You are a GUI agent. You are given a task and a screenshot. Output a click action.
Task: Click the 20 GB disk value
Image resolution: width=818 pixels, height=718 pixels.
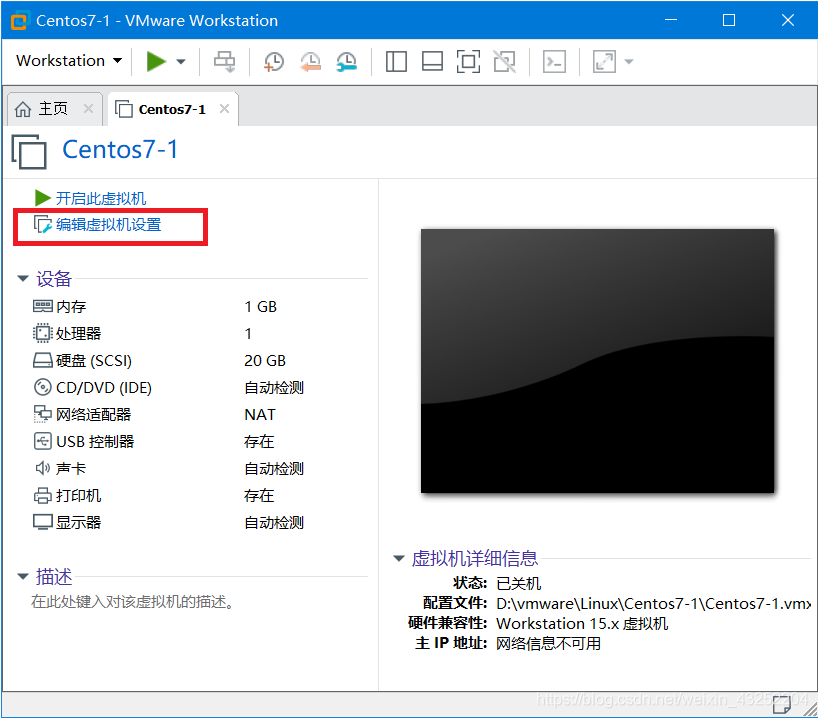(265, 361)
